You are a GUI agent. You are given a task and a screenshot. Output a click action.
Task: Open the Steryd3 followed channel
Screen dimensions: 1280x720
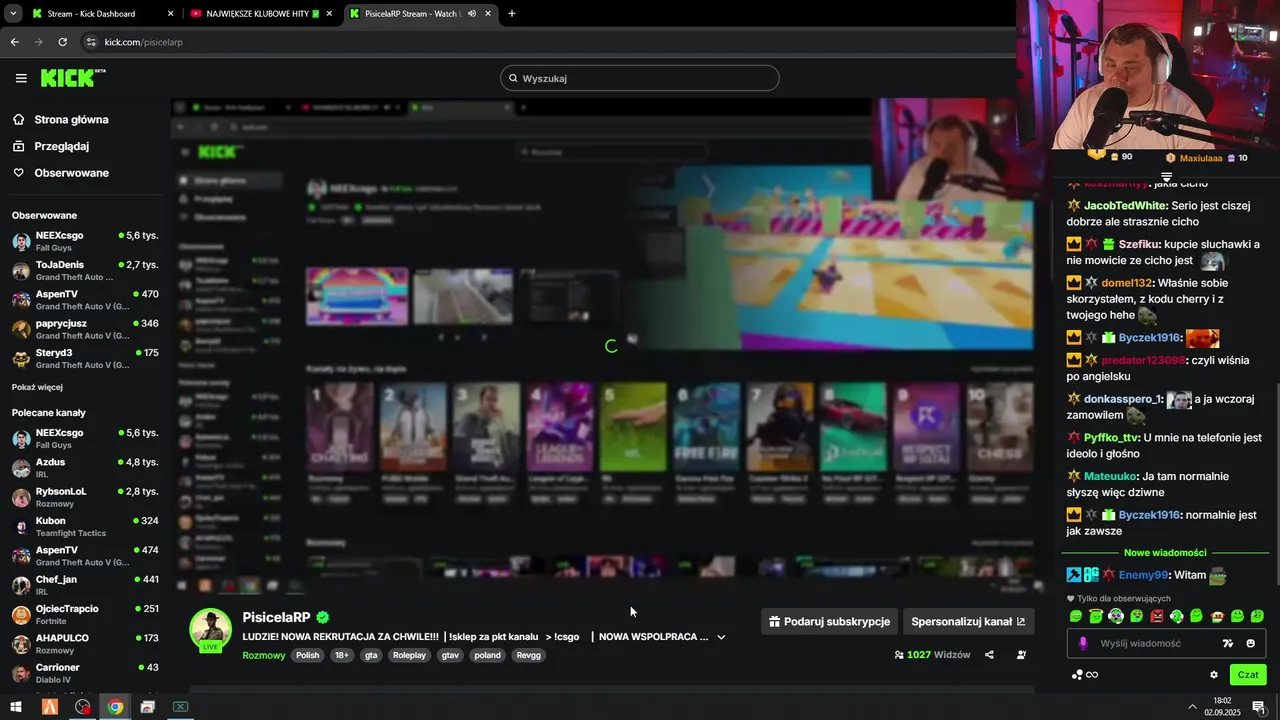click(x=84, y=358)
